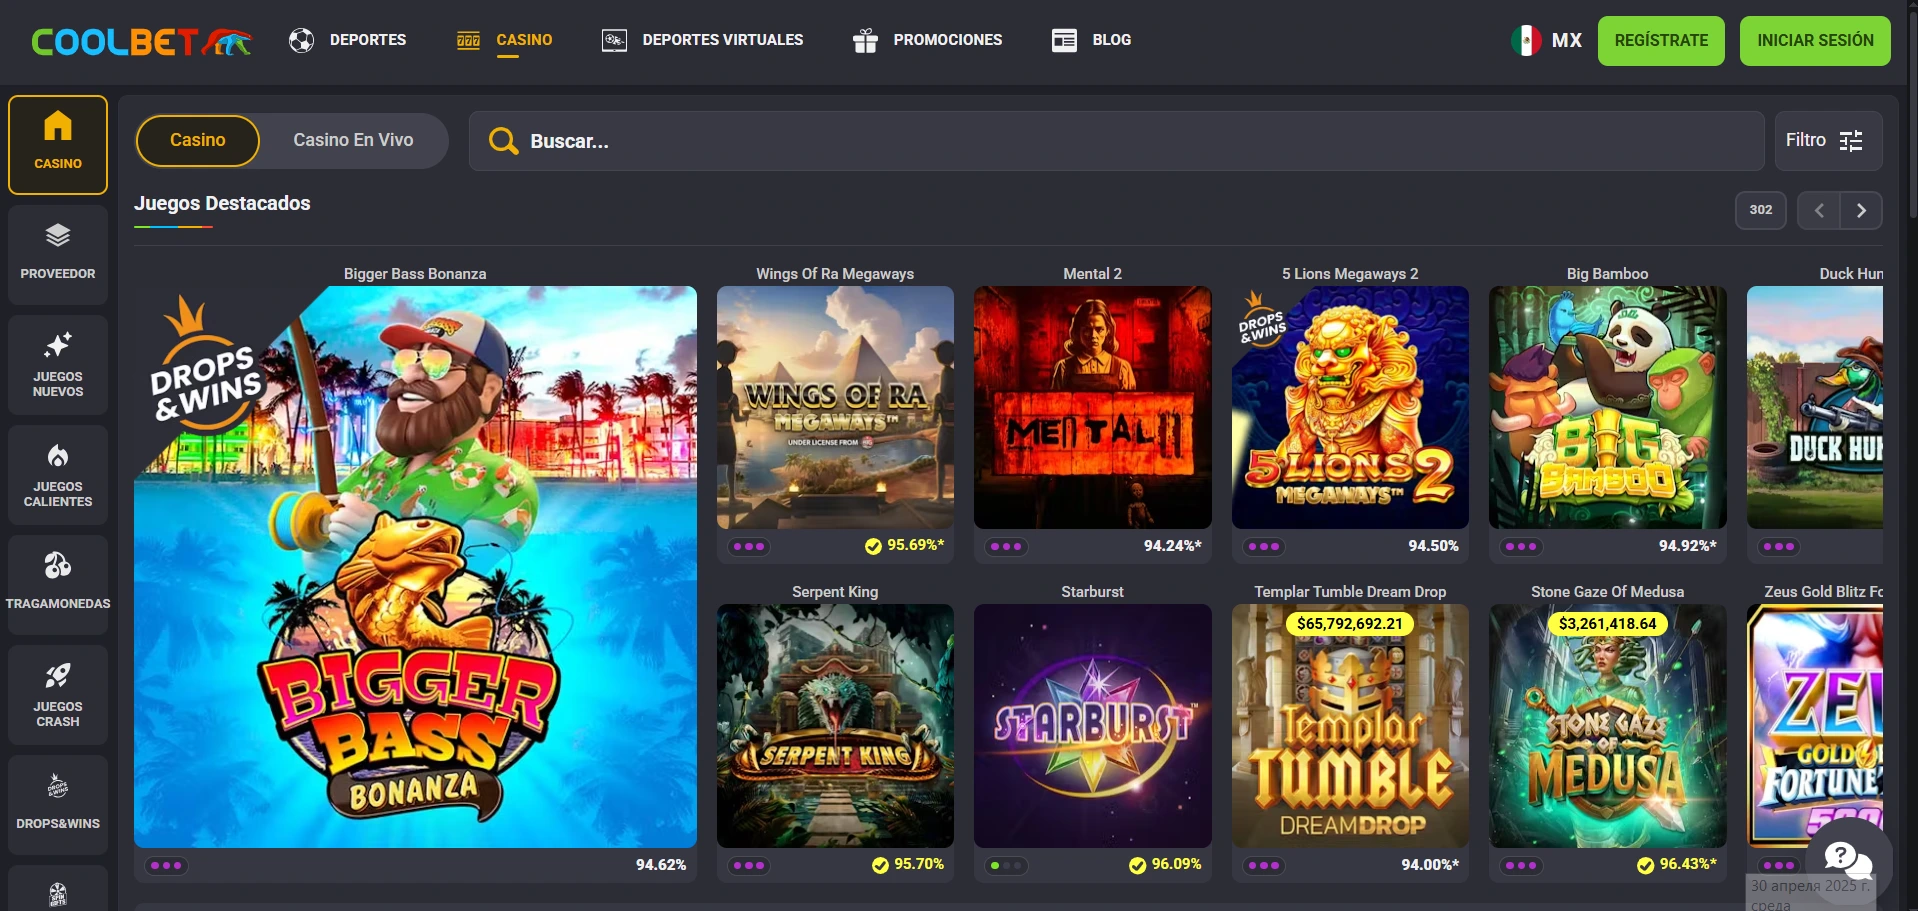The height and width of the screenshot is (911, 1918).
Task: Go to previous featured games arrow
Action: [1819, 210]
